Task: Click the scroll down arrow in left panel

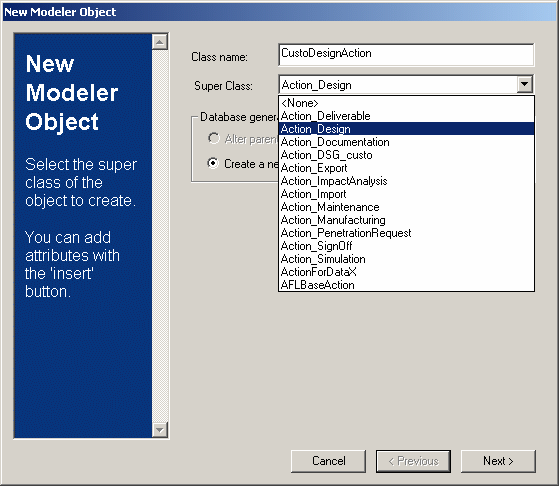Action: pos(160,430)
